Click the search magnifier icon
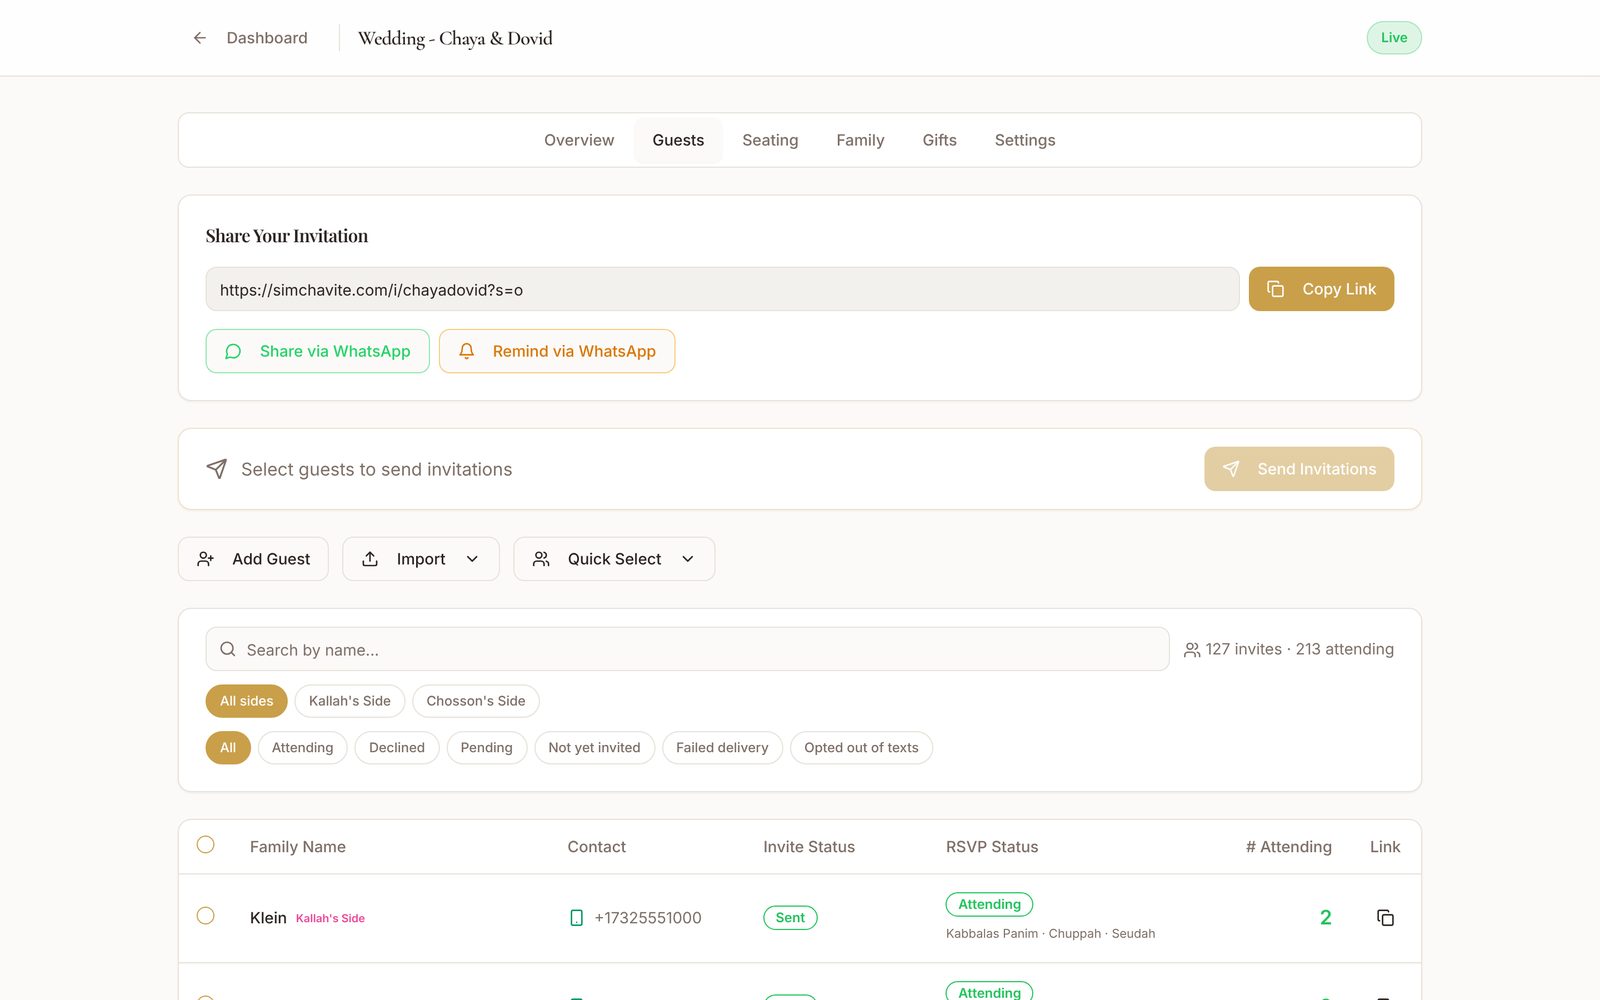 point(228,649)
